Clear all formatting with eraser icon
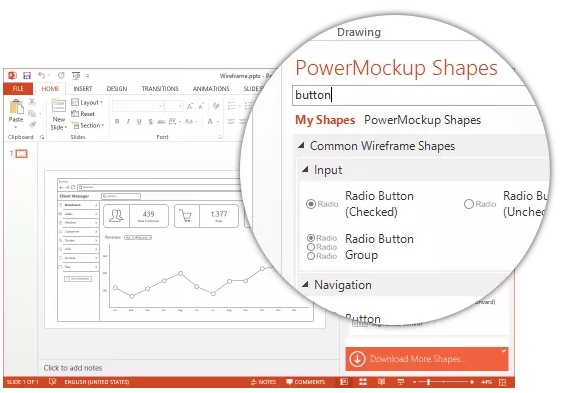Screen dimensions: 574x393 [216, 106]
